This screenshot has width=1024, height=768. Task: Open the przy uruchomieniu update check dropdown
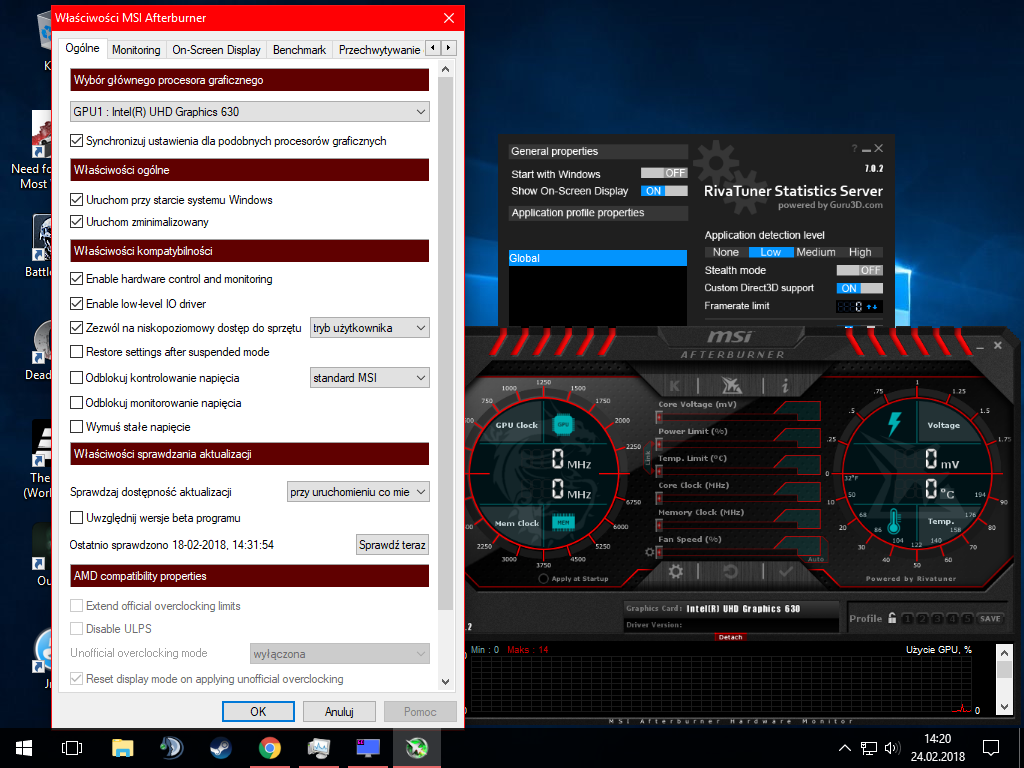tap(359, 492)
